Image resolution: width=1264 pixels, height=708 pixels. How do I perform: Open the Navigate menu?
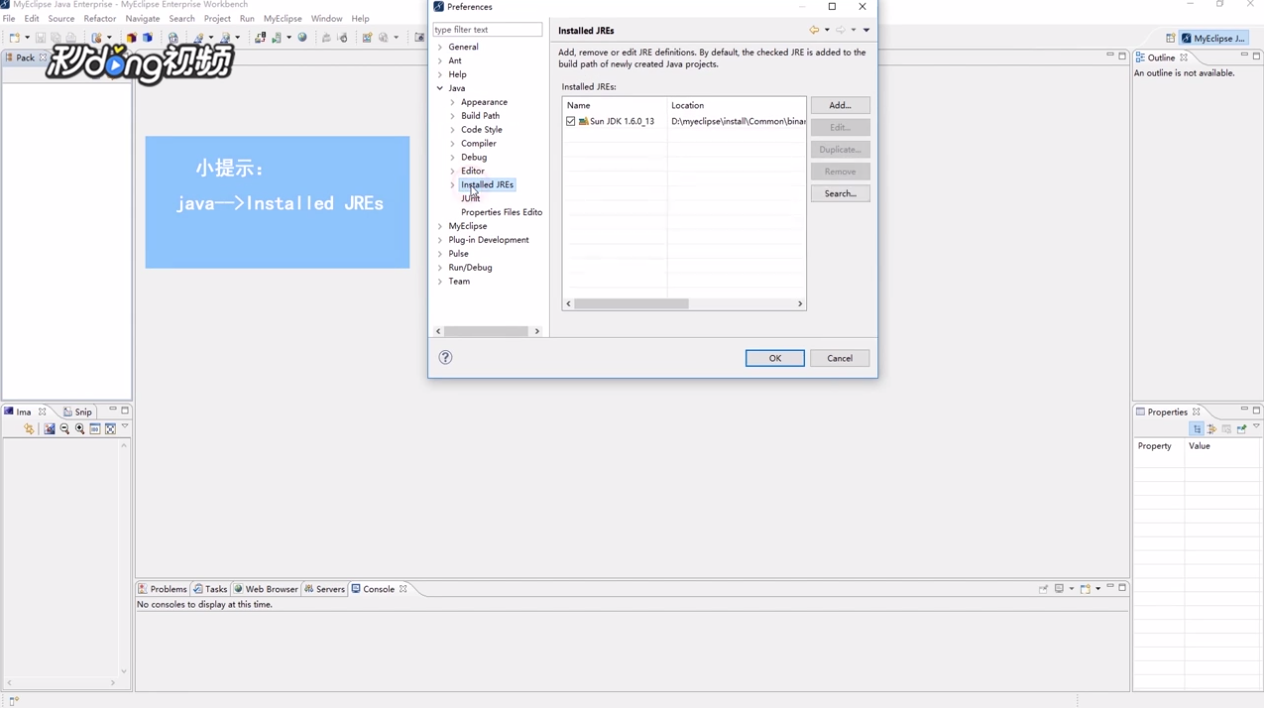143,18
